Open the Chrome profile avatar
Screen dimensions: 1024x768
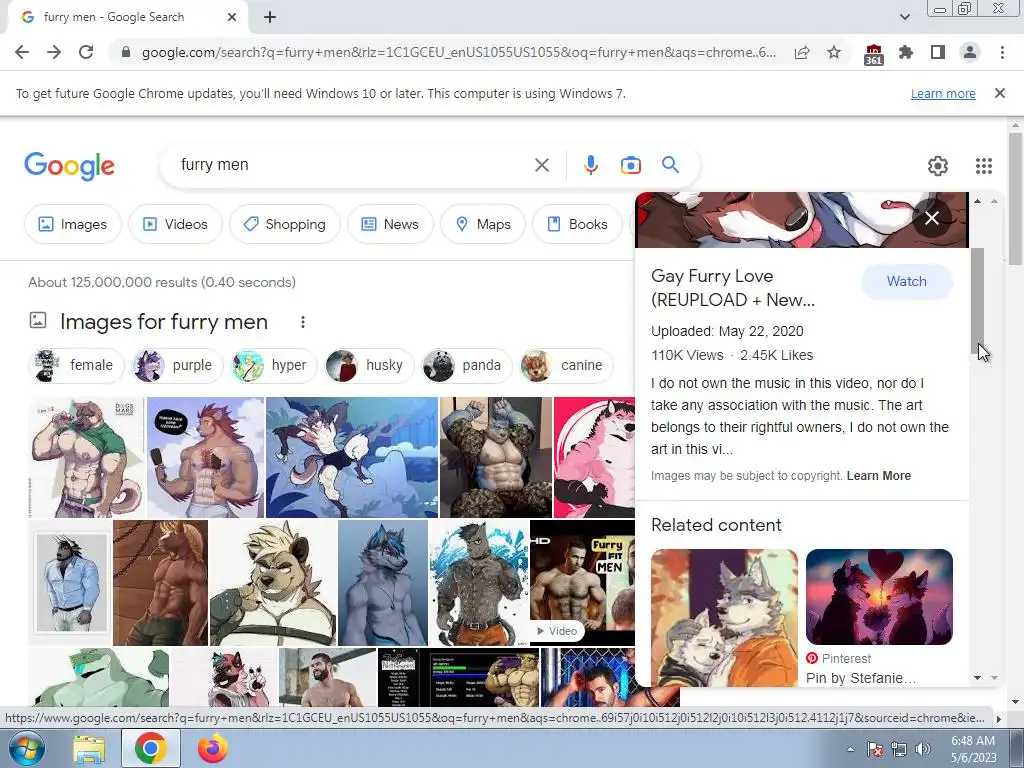[x=970, y=52]
